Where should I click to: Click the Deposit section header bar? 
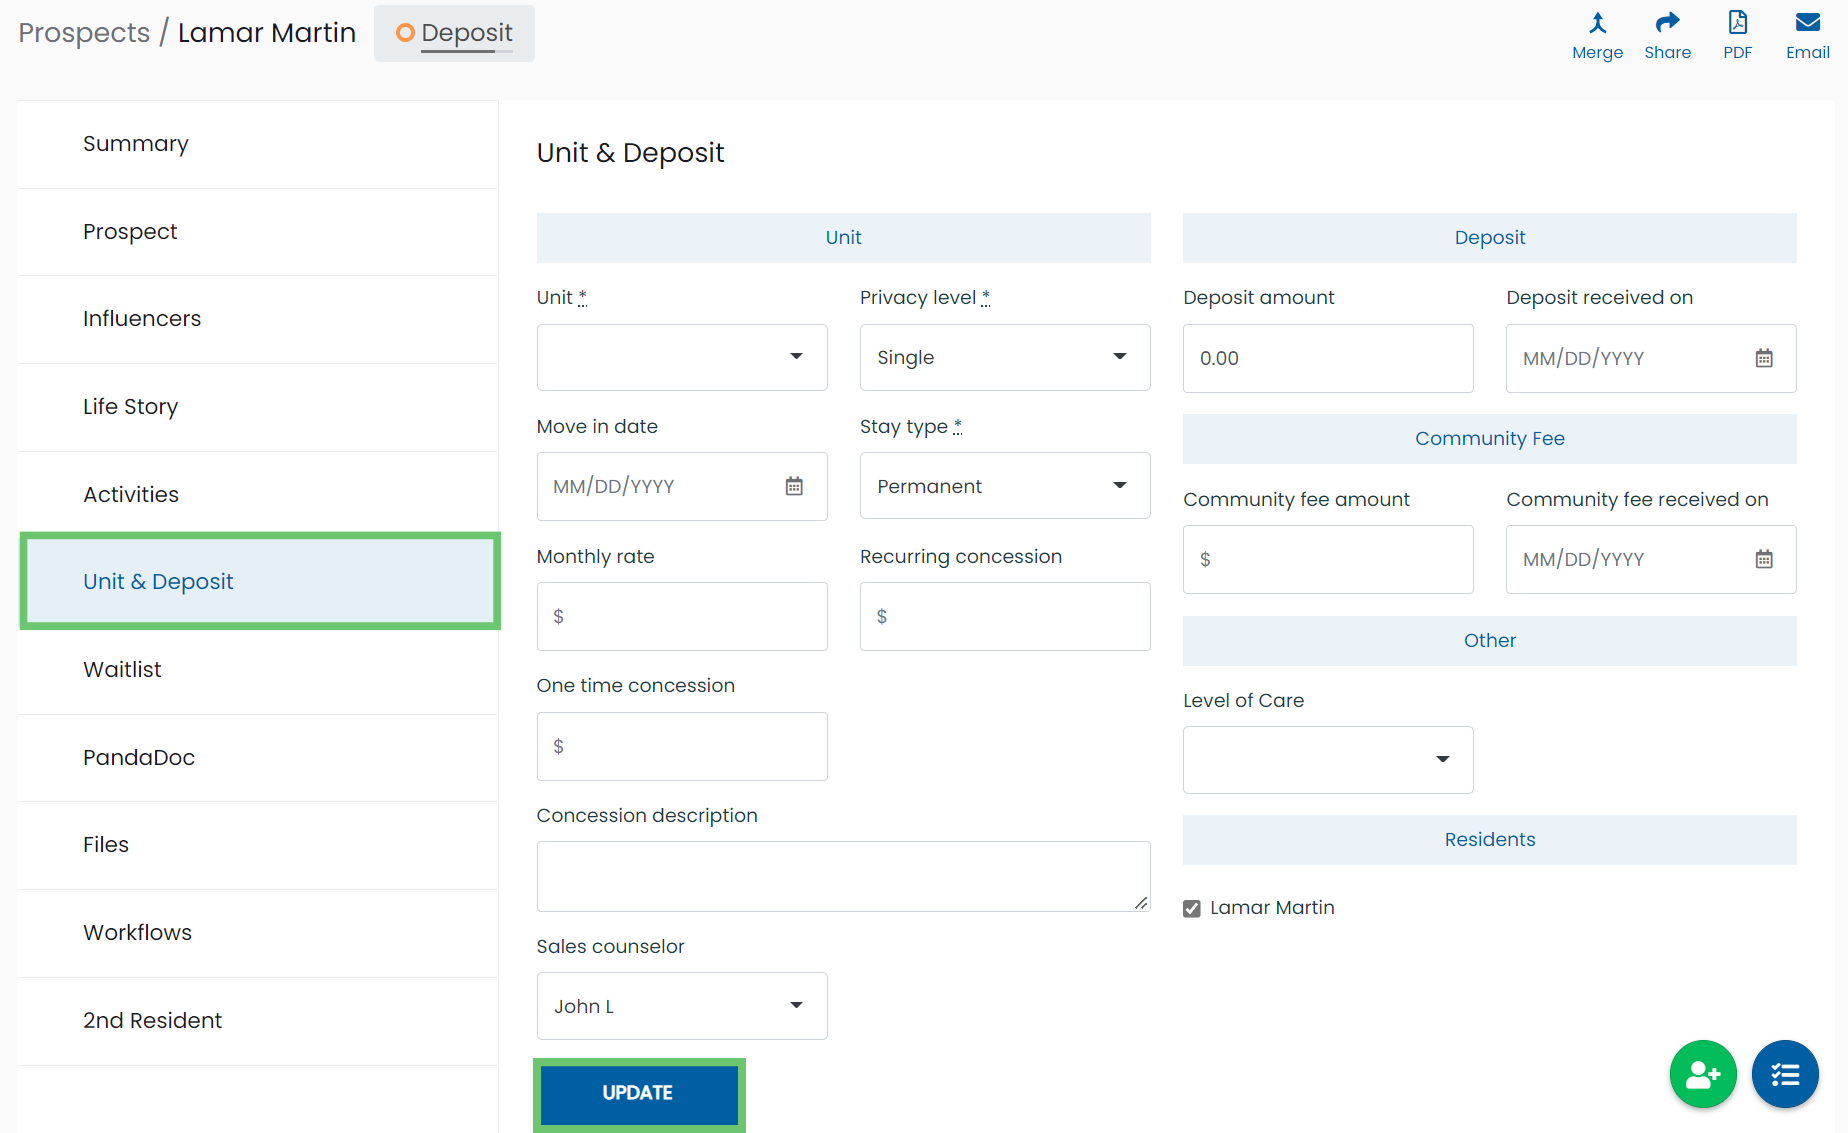tap(1489, 238)
